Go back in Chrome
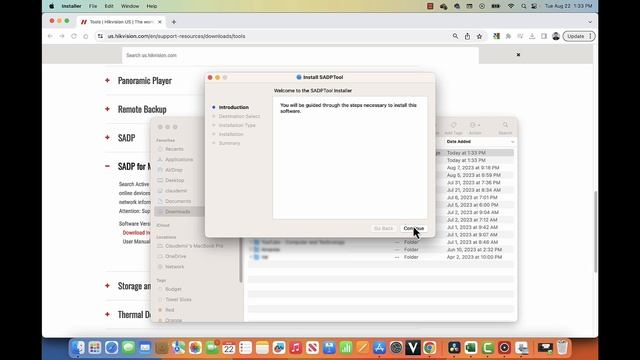The height and width of the screenshot is (360, 640). click(x=50, y=36)
